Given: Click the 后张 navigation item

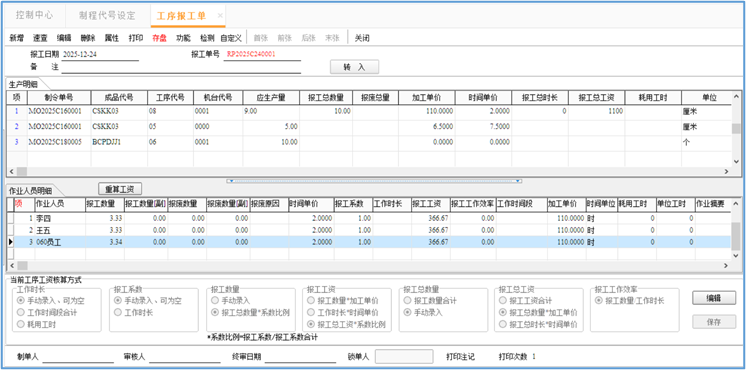Looking at the screenshot, I should tap(308, 39).
